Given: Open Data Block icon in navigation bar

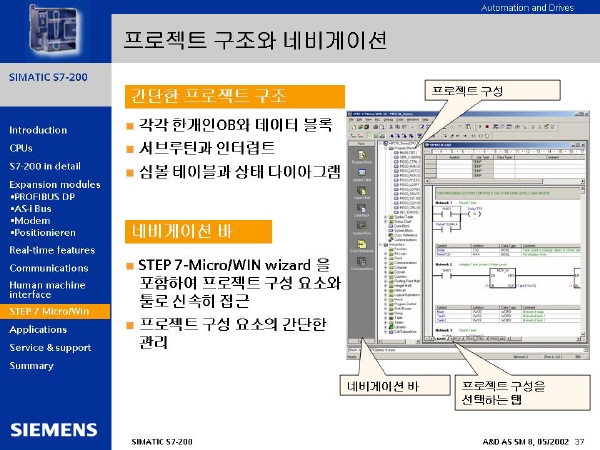Looking at the screenshot, I should [x=362, y=209].
